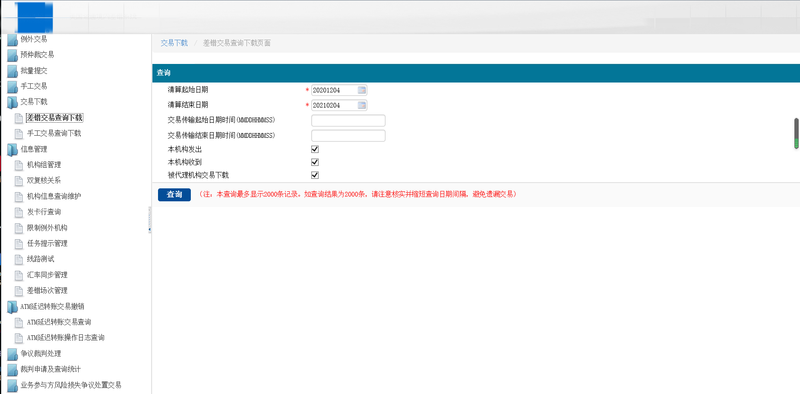800x394 pixels.
Task: Open 机构信息查询维护 page
Action: 54,196
